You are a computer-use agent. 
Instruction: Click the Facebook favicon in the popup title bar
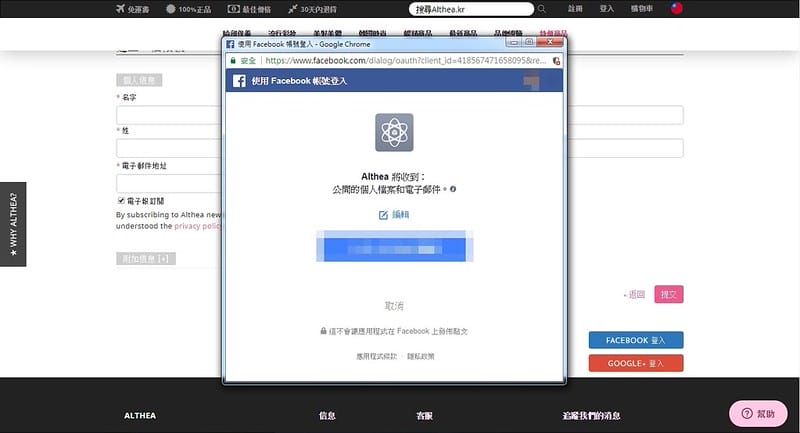tap(230, 44)
